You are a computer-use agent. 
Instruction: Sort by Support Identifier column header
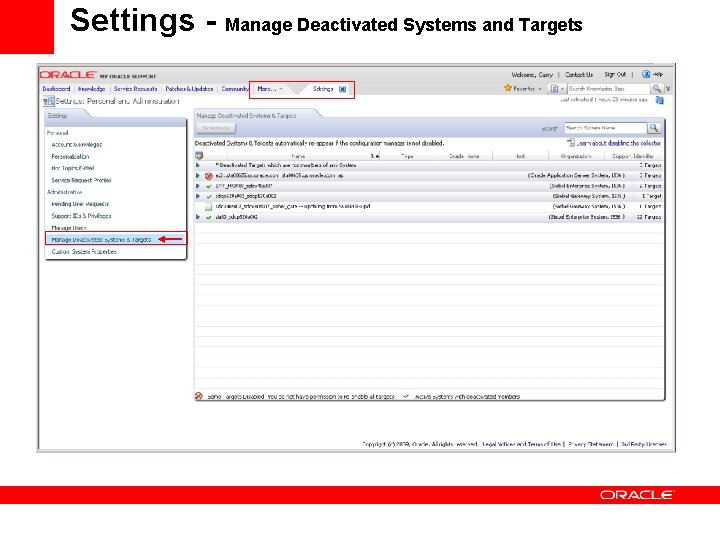633,157
